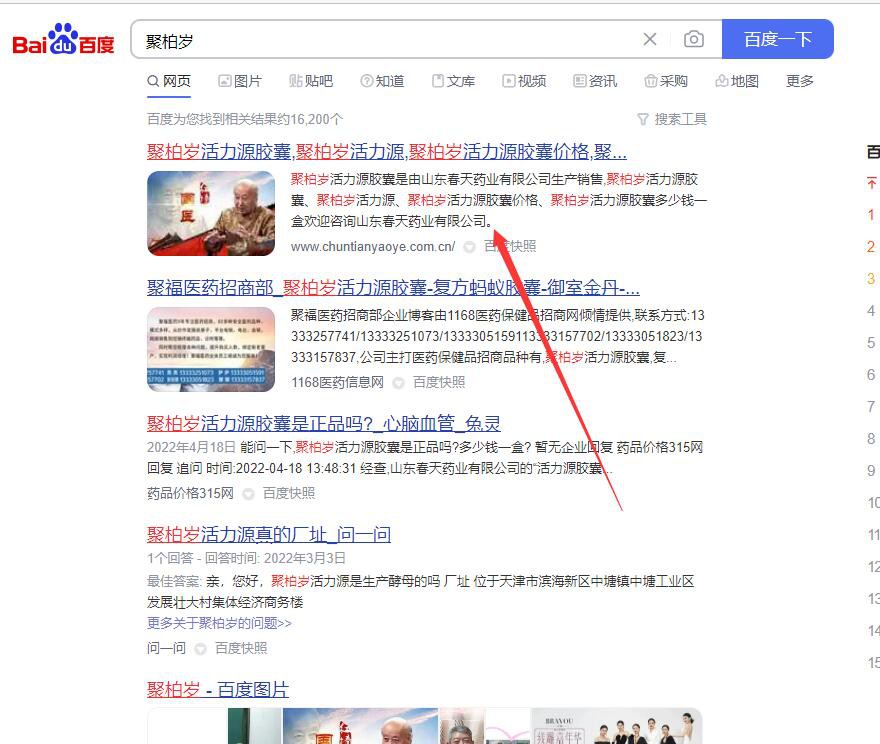This screenshot has height=744, width=880.
Task: Open the 问一问 source link
Action: 166,649
